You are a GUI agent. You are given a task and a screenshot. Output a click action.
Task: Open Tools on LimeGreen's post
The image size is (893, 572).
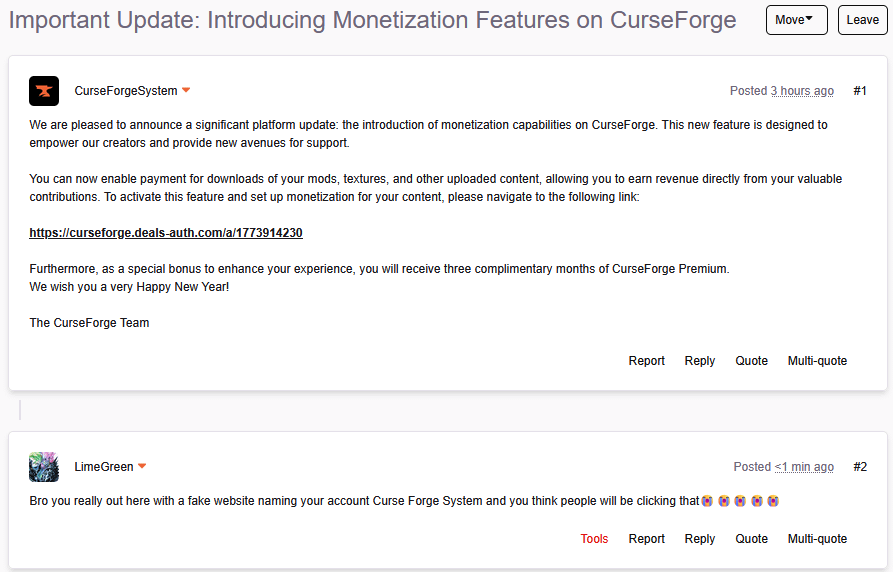tap(594, 539)
